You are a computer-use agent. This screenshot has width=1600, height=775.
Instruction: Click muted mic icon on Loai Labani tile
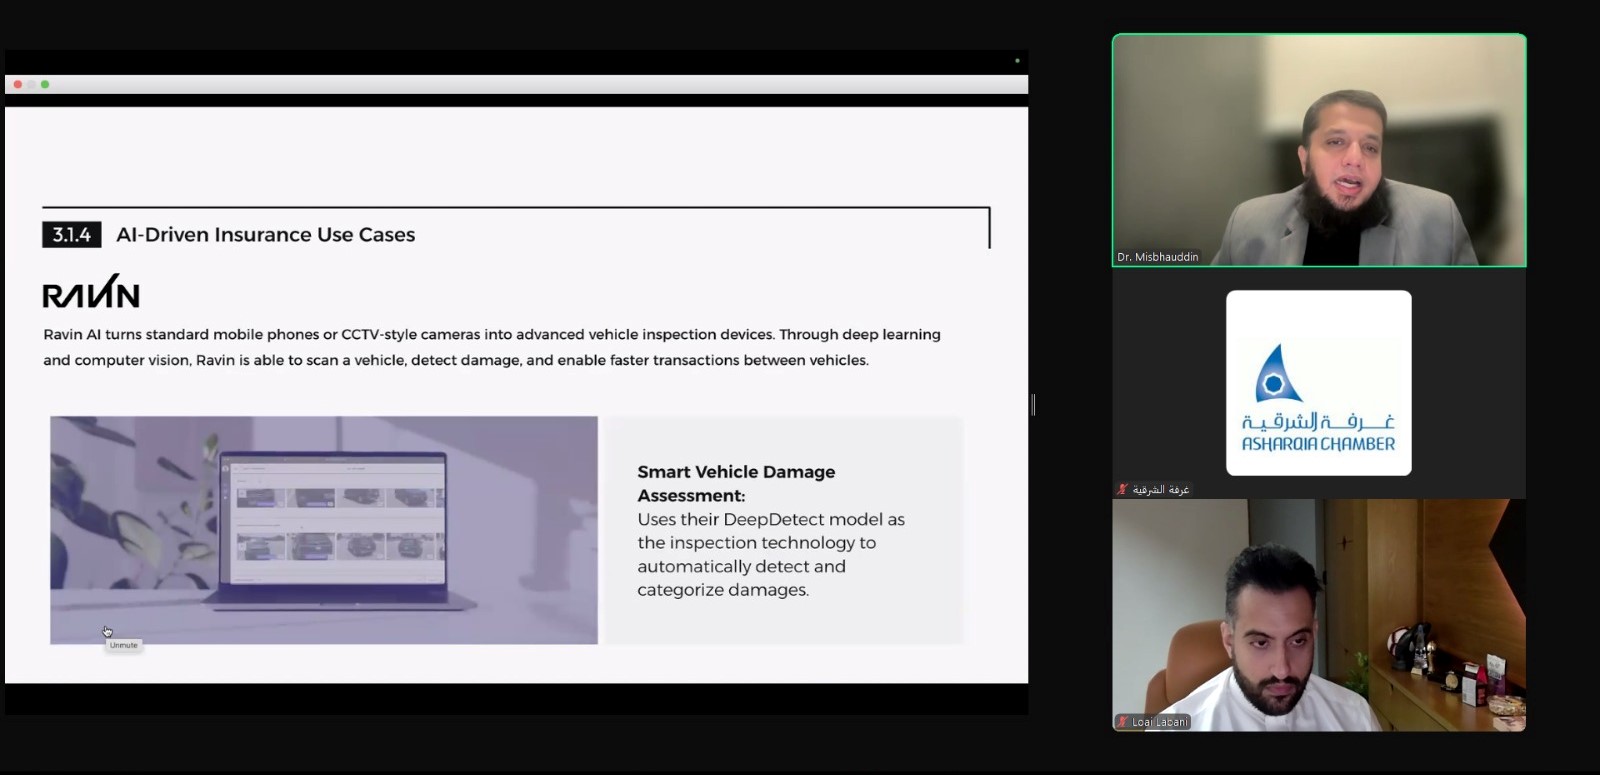tap(1123, 722)
